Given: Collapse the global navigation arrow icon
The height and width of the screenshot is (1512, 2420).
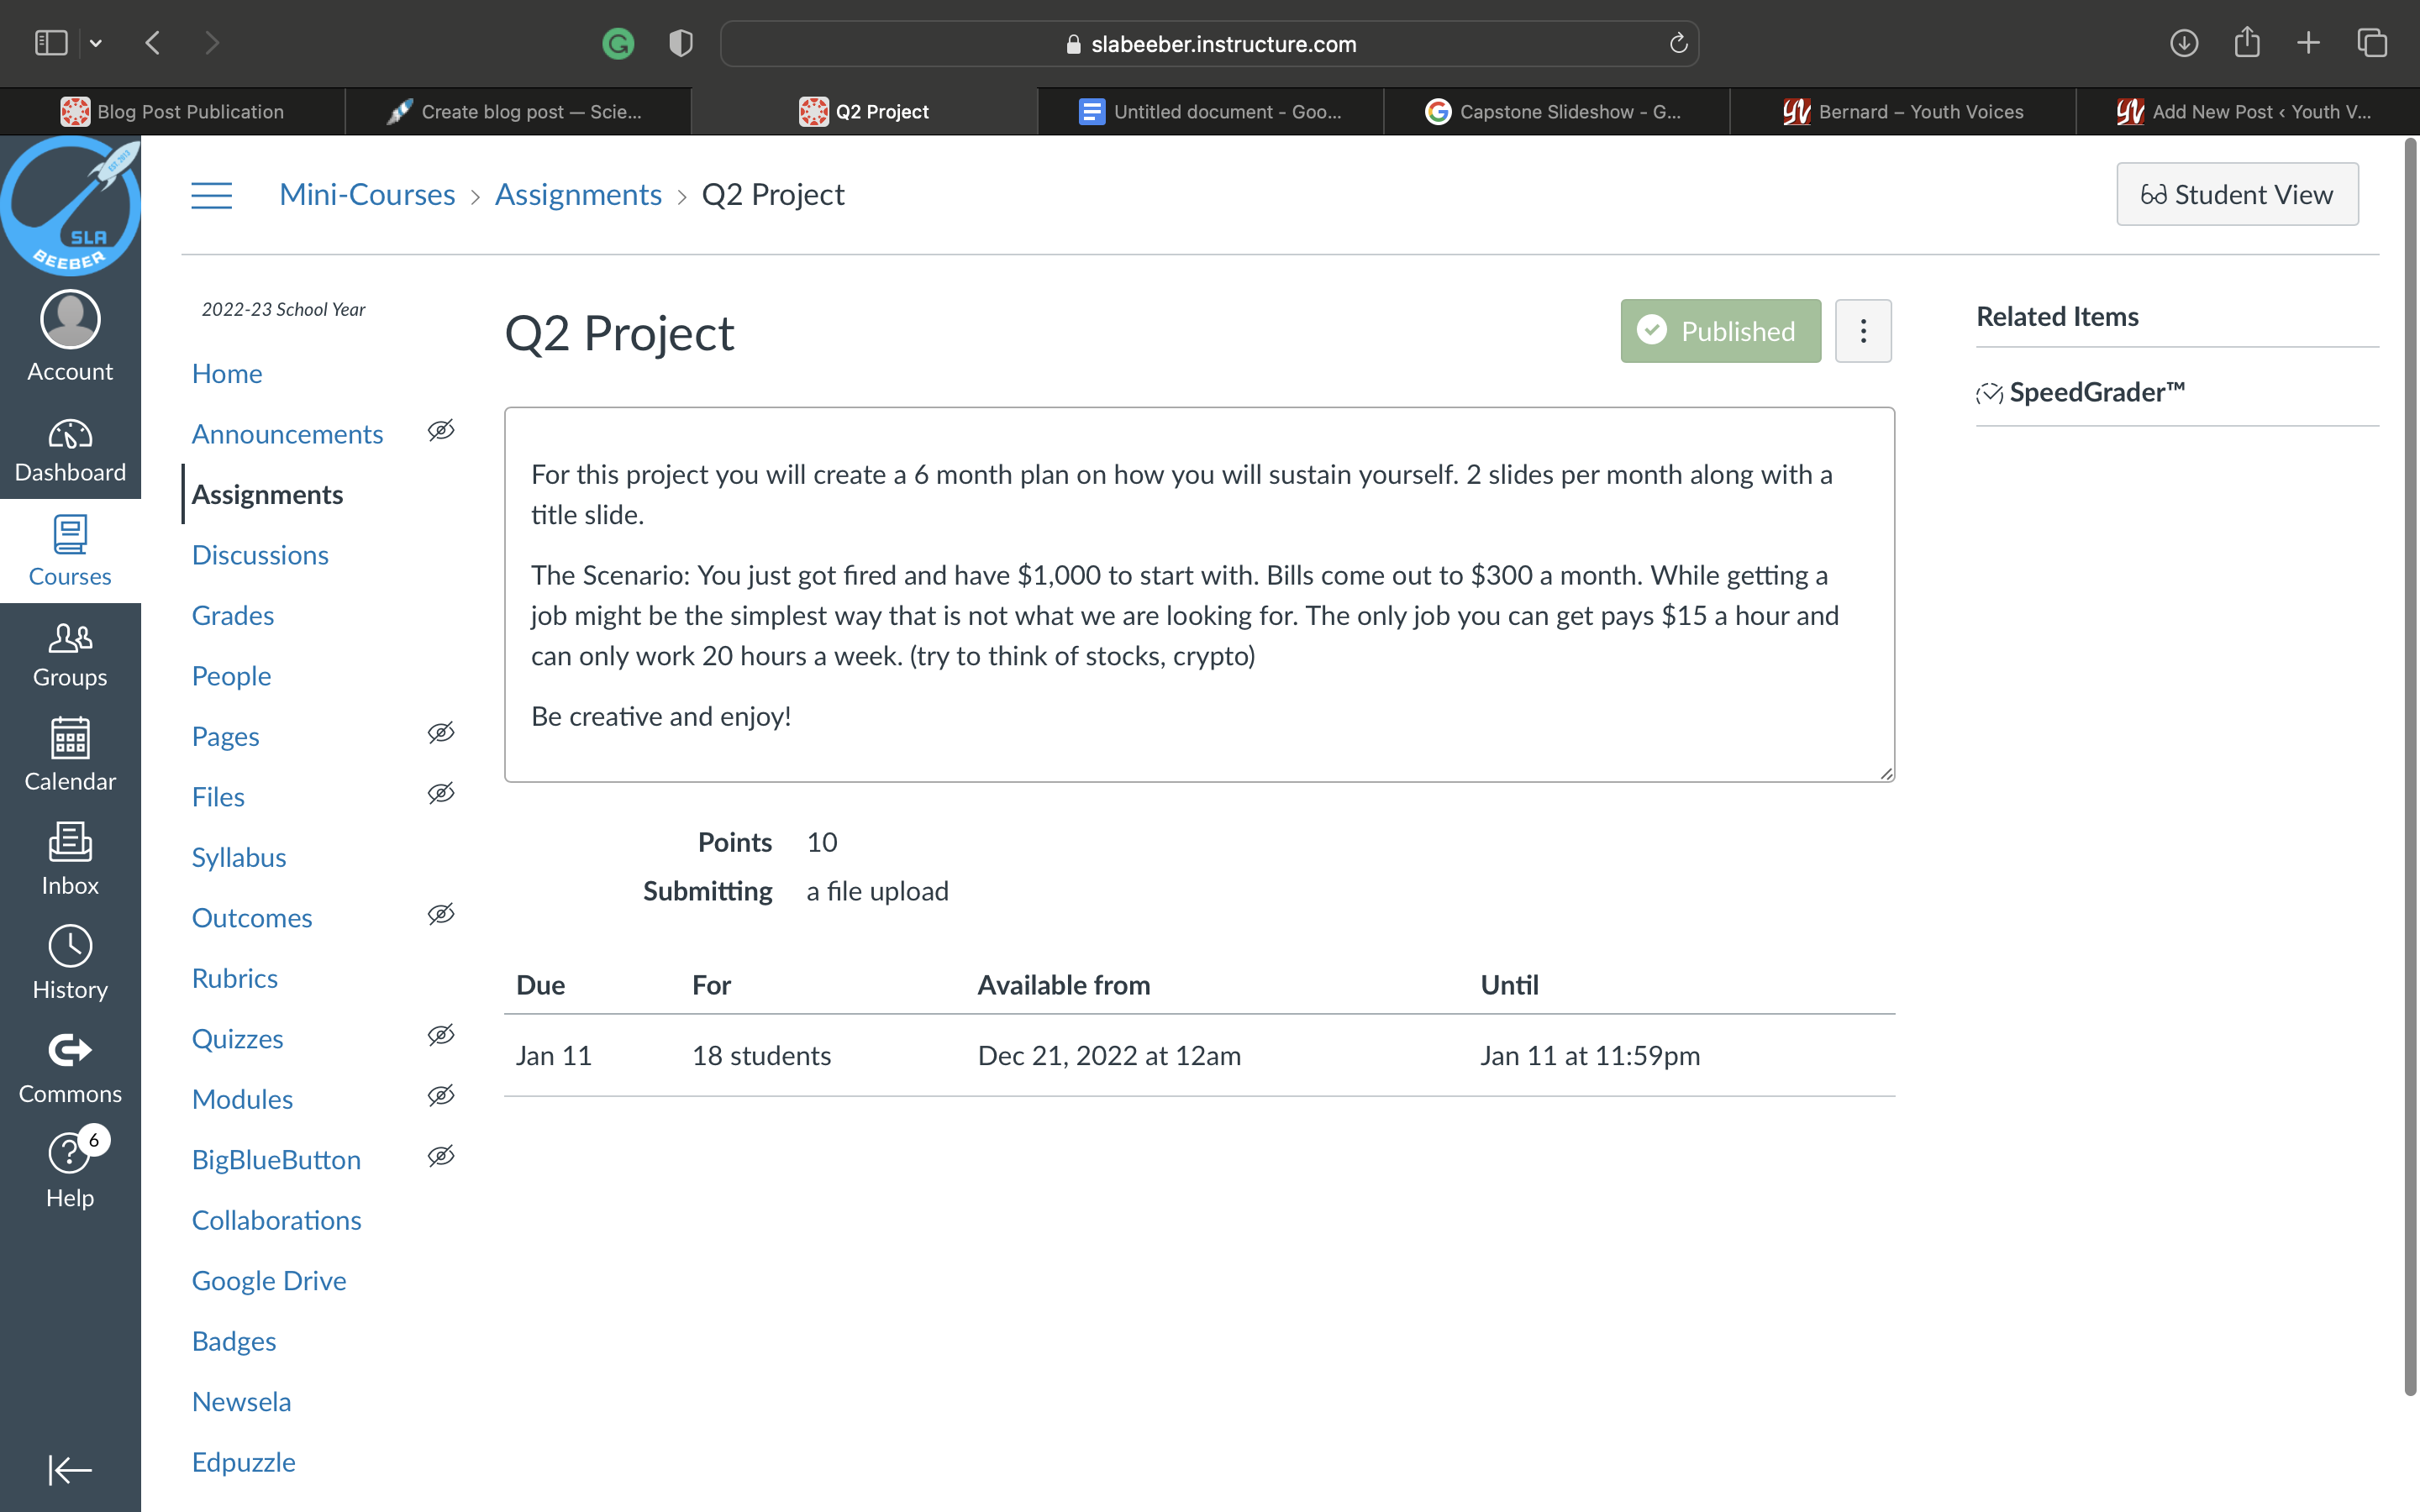Looking at the screenshot, I should (70, 1469).
